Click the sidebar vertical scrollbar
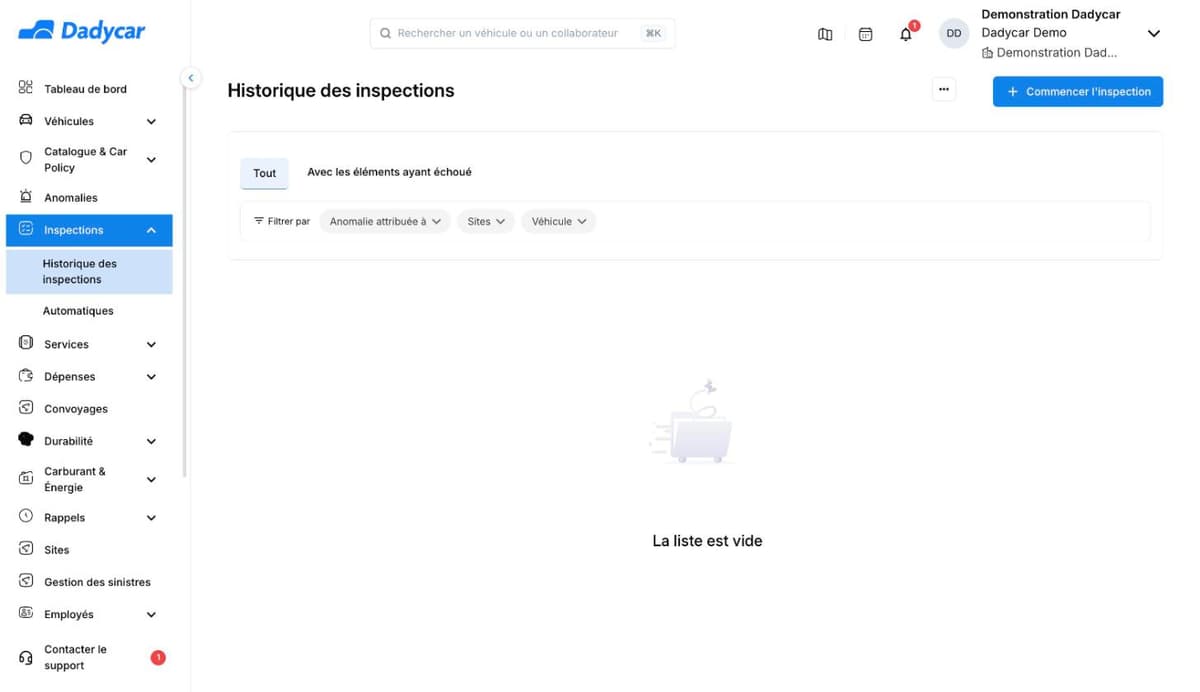The height and width of the screenshot is (692, 1200). click(x=184, y=280)
